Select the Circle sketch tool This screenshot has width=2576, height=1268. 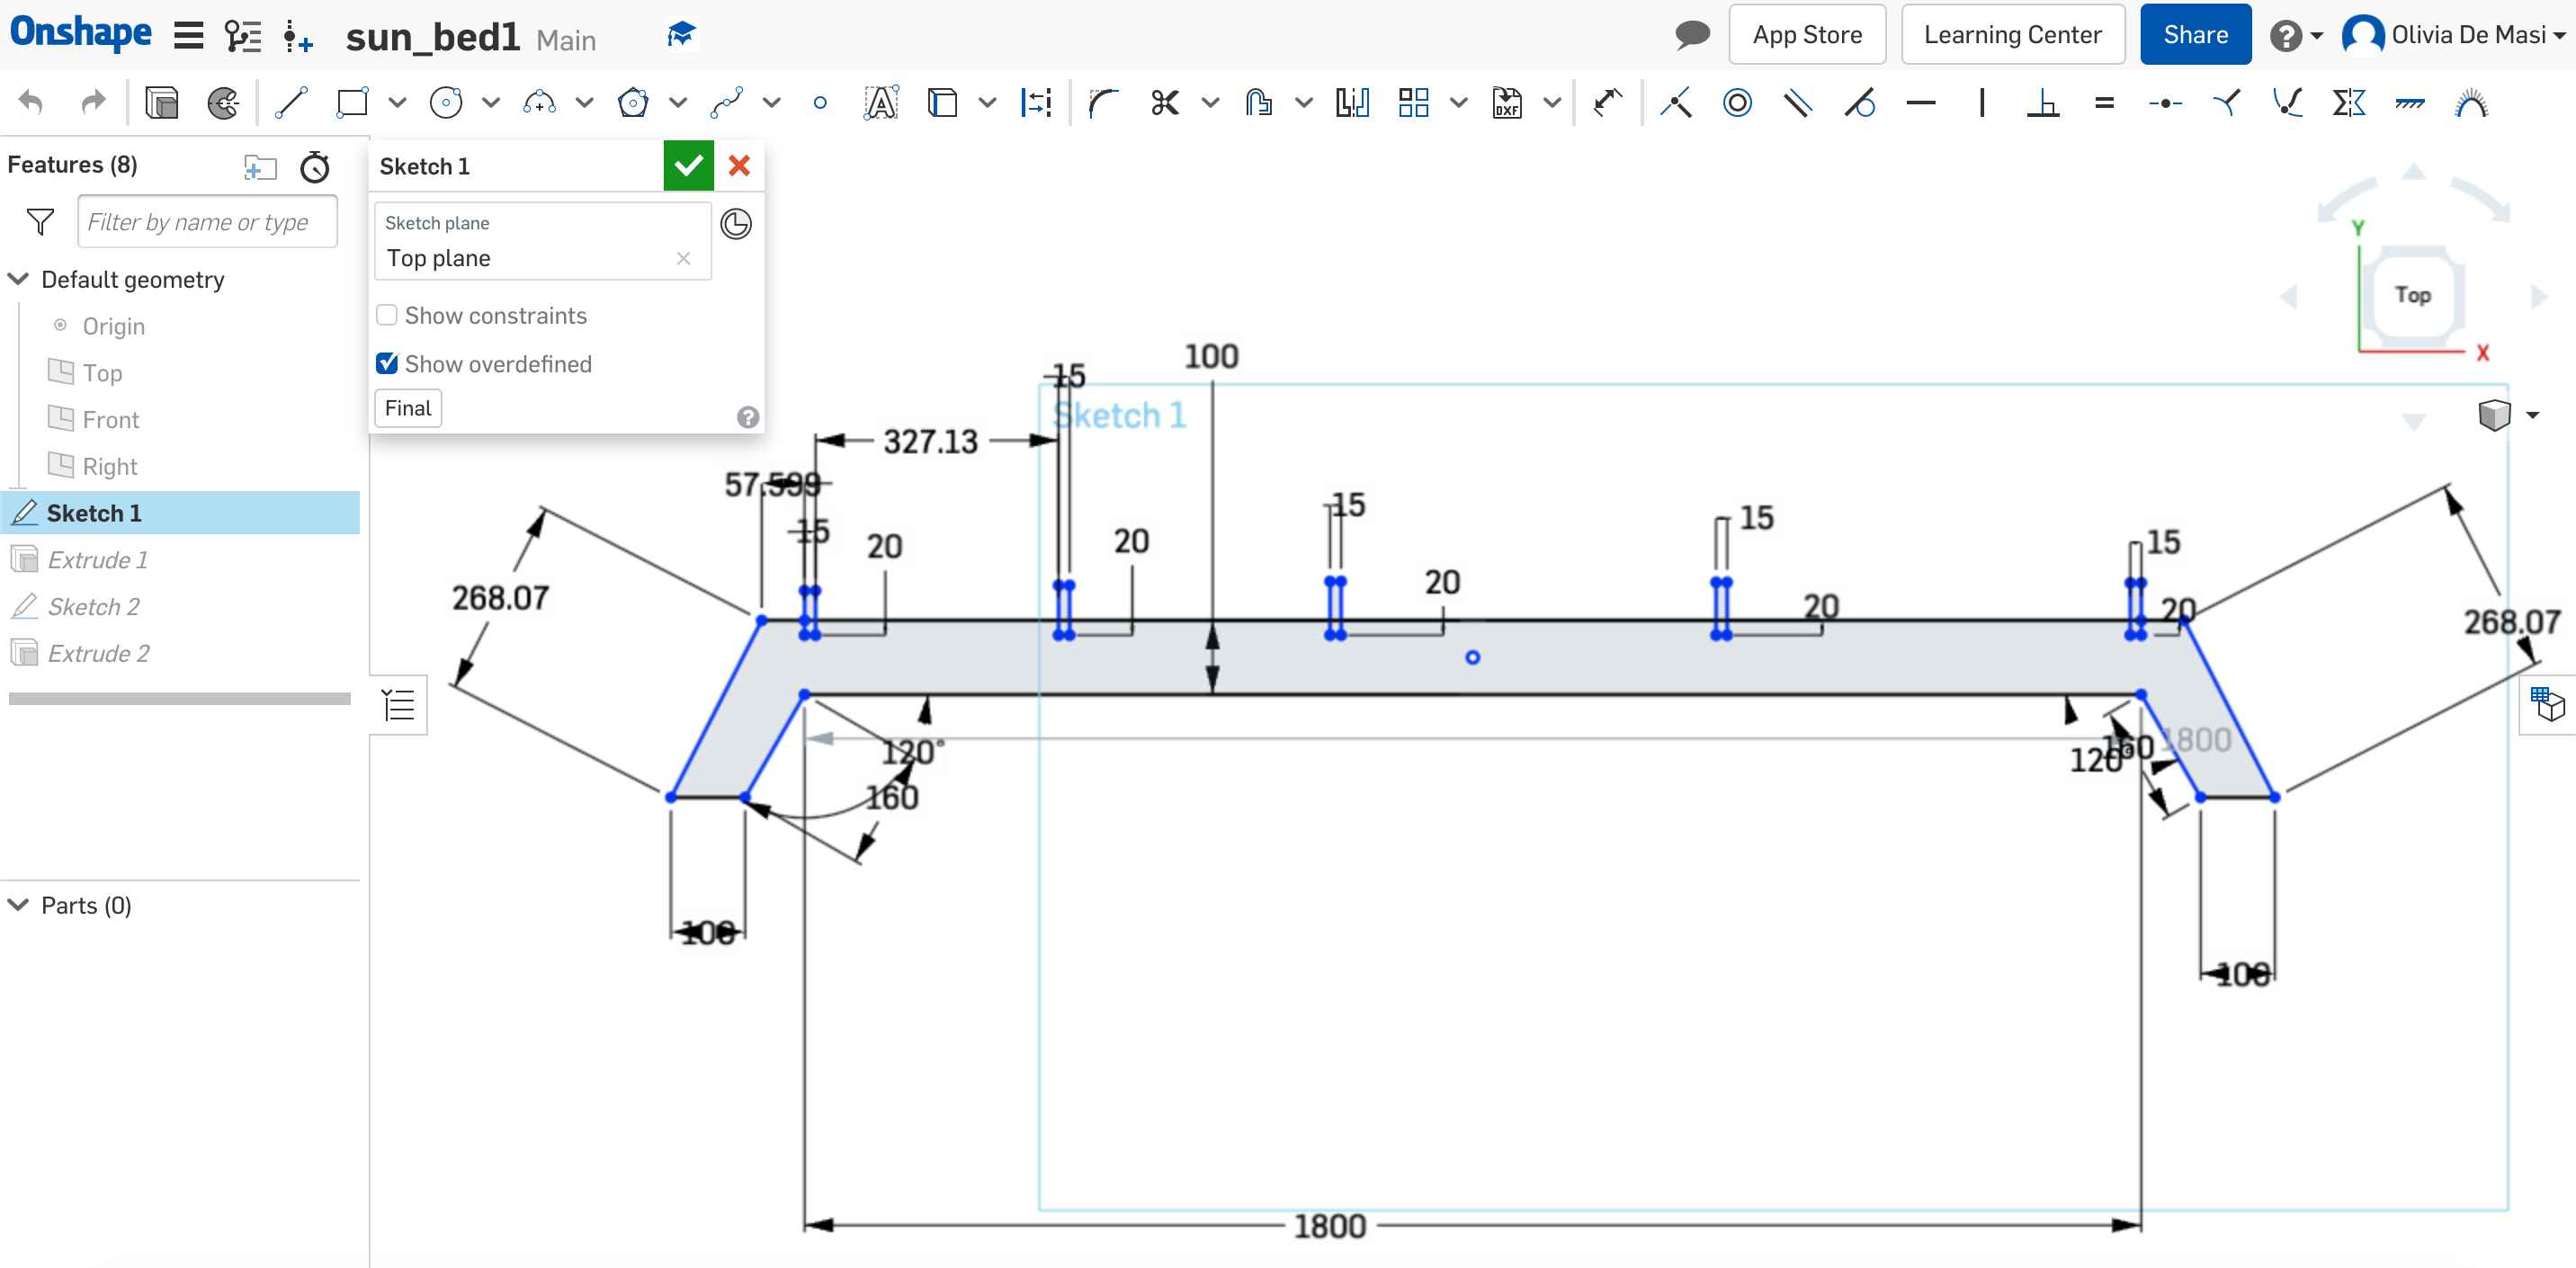click(x=446, y=102)
